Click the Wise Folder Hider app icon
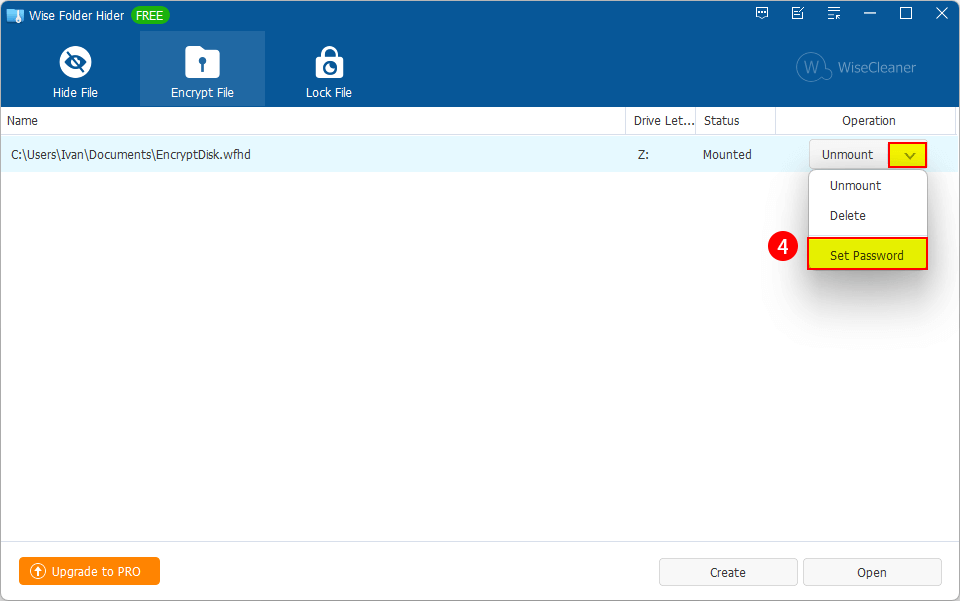This screenshot has height=601, width=960. click(x=15, y=15)
